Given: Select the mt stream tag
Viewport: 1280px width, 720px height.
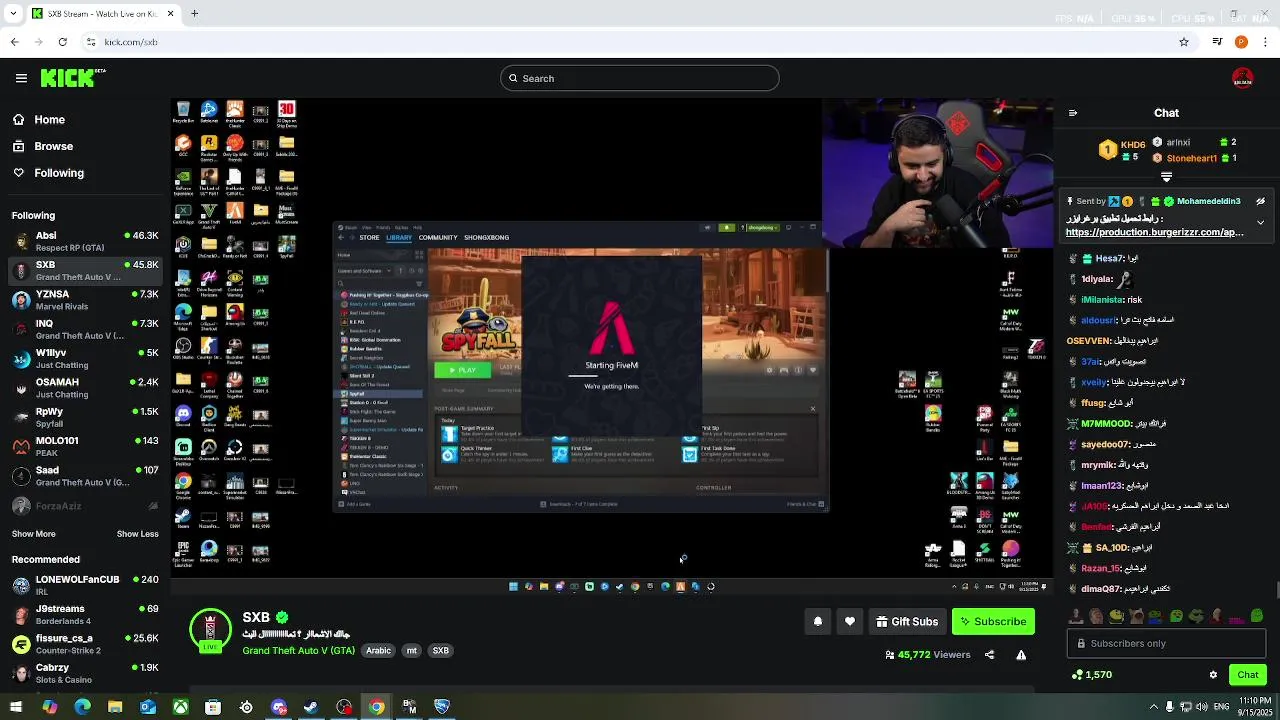Looking at the screenshot, I should pyautogui.click(x=411, y=651).
